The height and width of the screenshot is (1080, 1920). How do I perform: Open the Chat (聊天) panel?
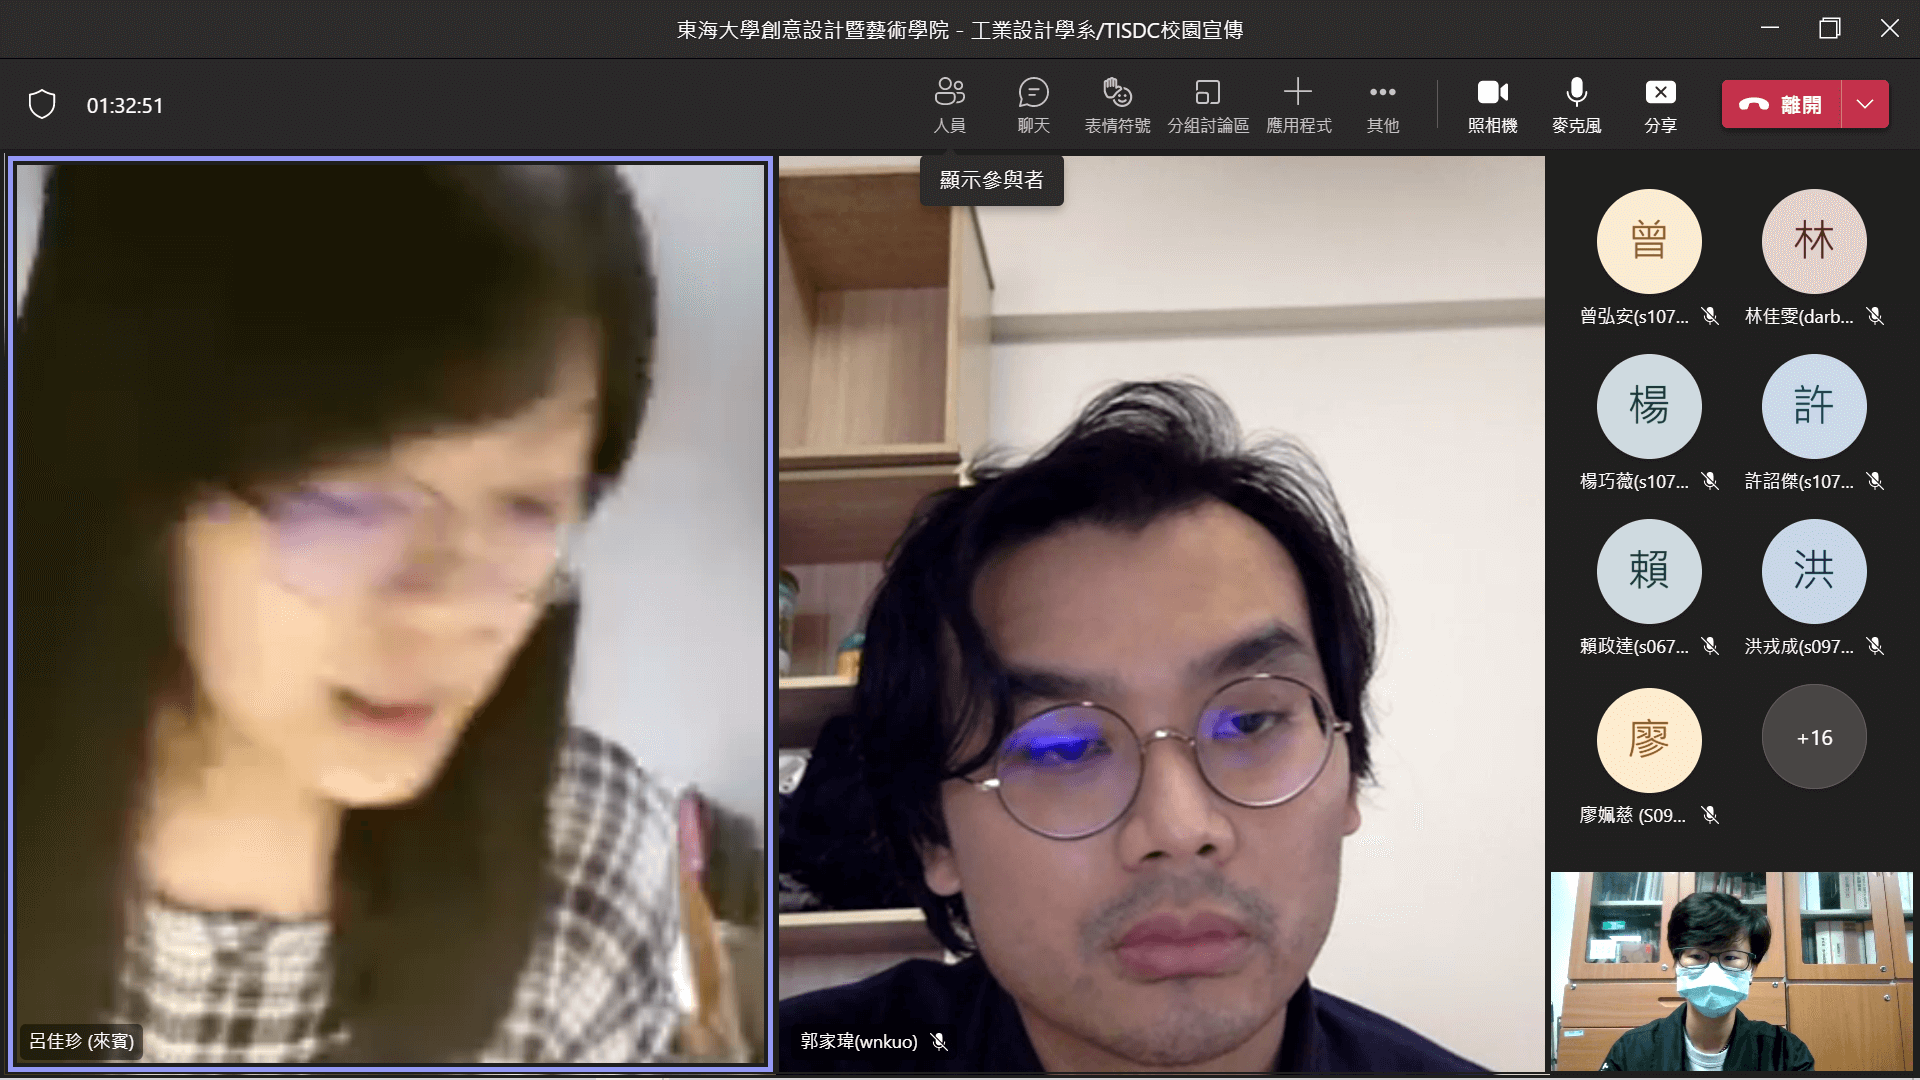(x=1033, y=104)
